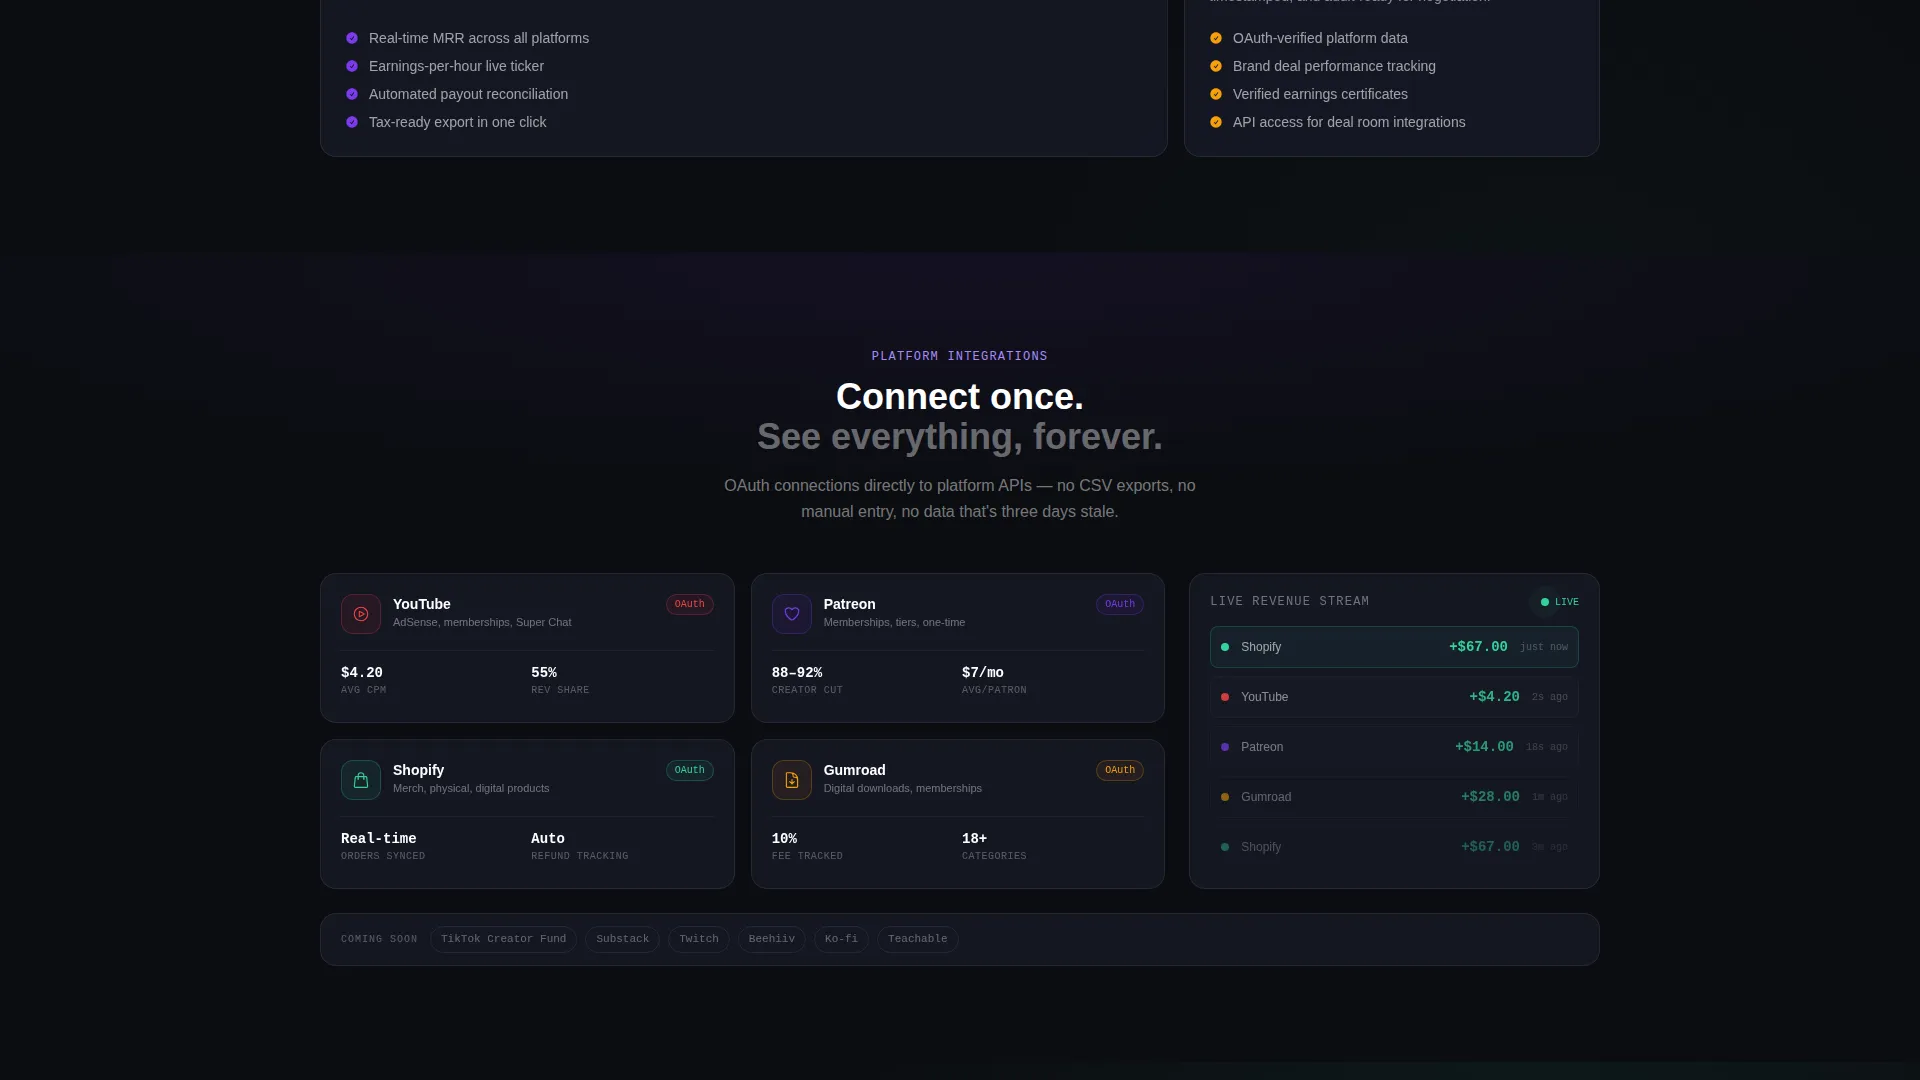
Task: Select the TikTok Creator Fund chip
Action: (x=503, y=939)
